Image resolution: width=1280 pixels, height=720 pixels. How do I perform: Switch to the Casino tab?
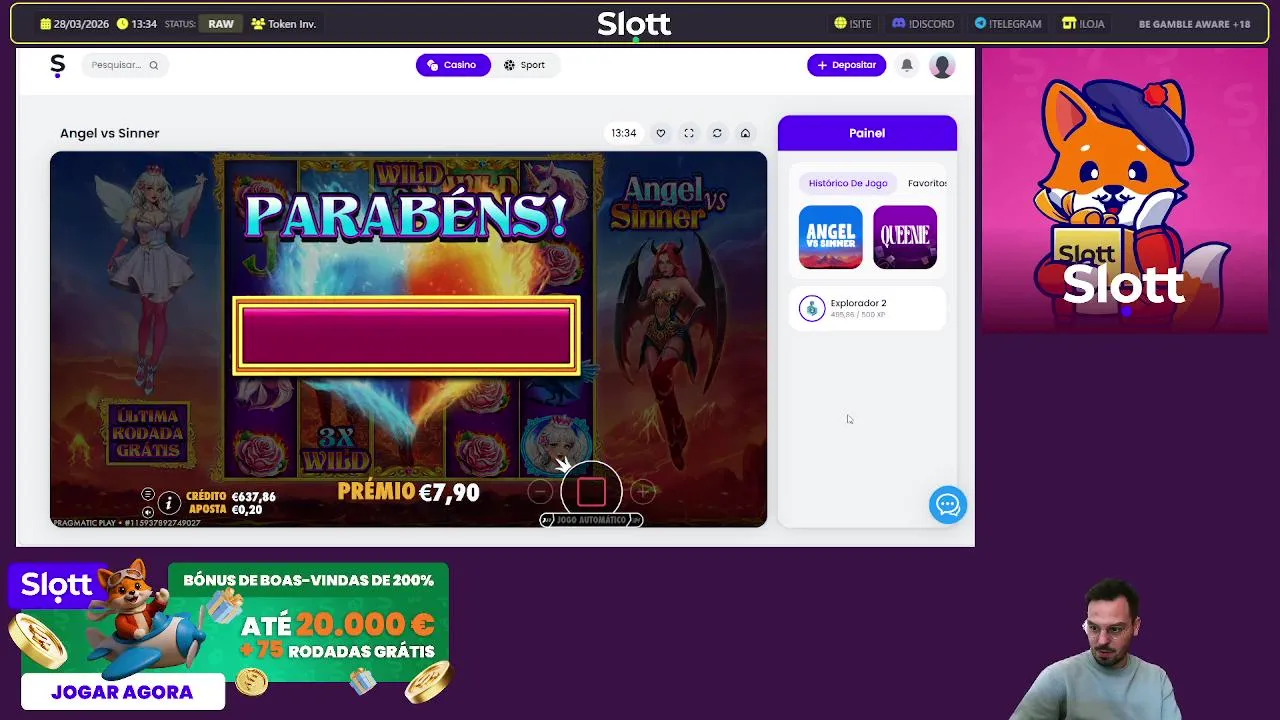pos(453,65)
